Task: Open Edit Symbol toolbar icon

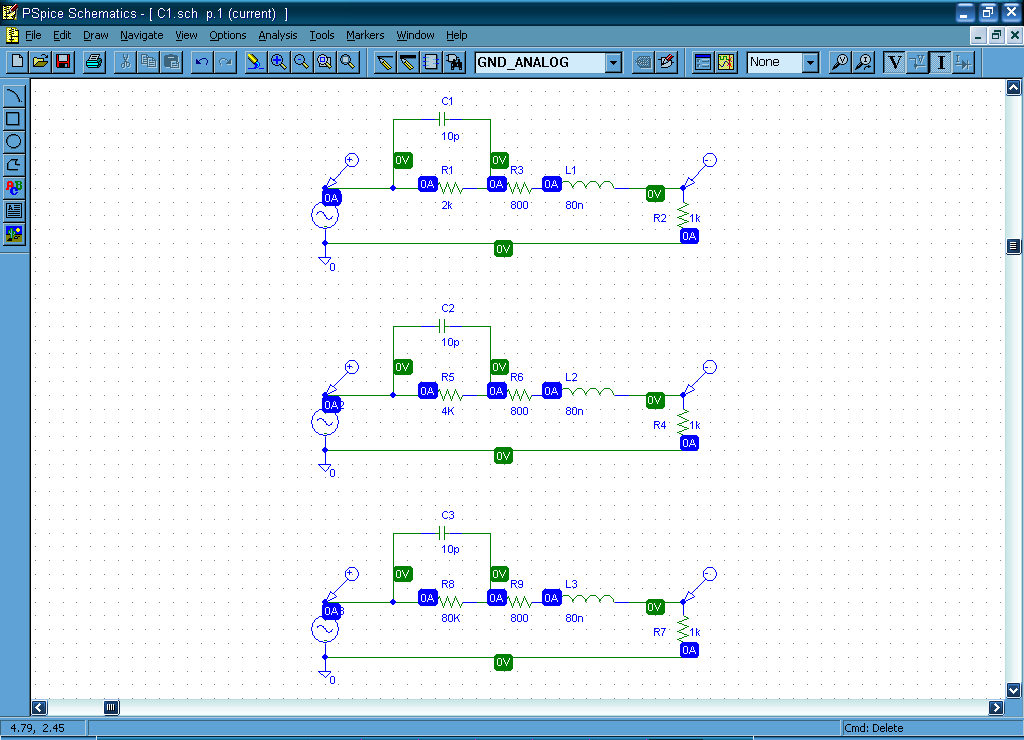Action: click(667, 62)
